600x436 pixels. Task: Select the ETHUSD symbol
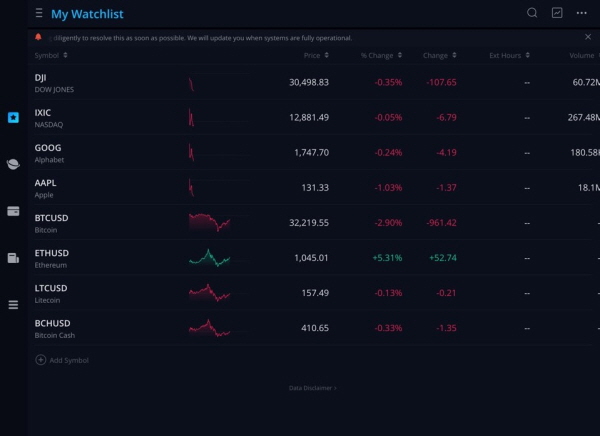(x=52, y=253)
